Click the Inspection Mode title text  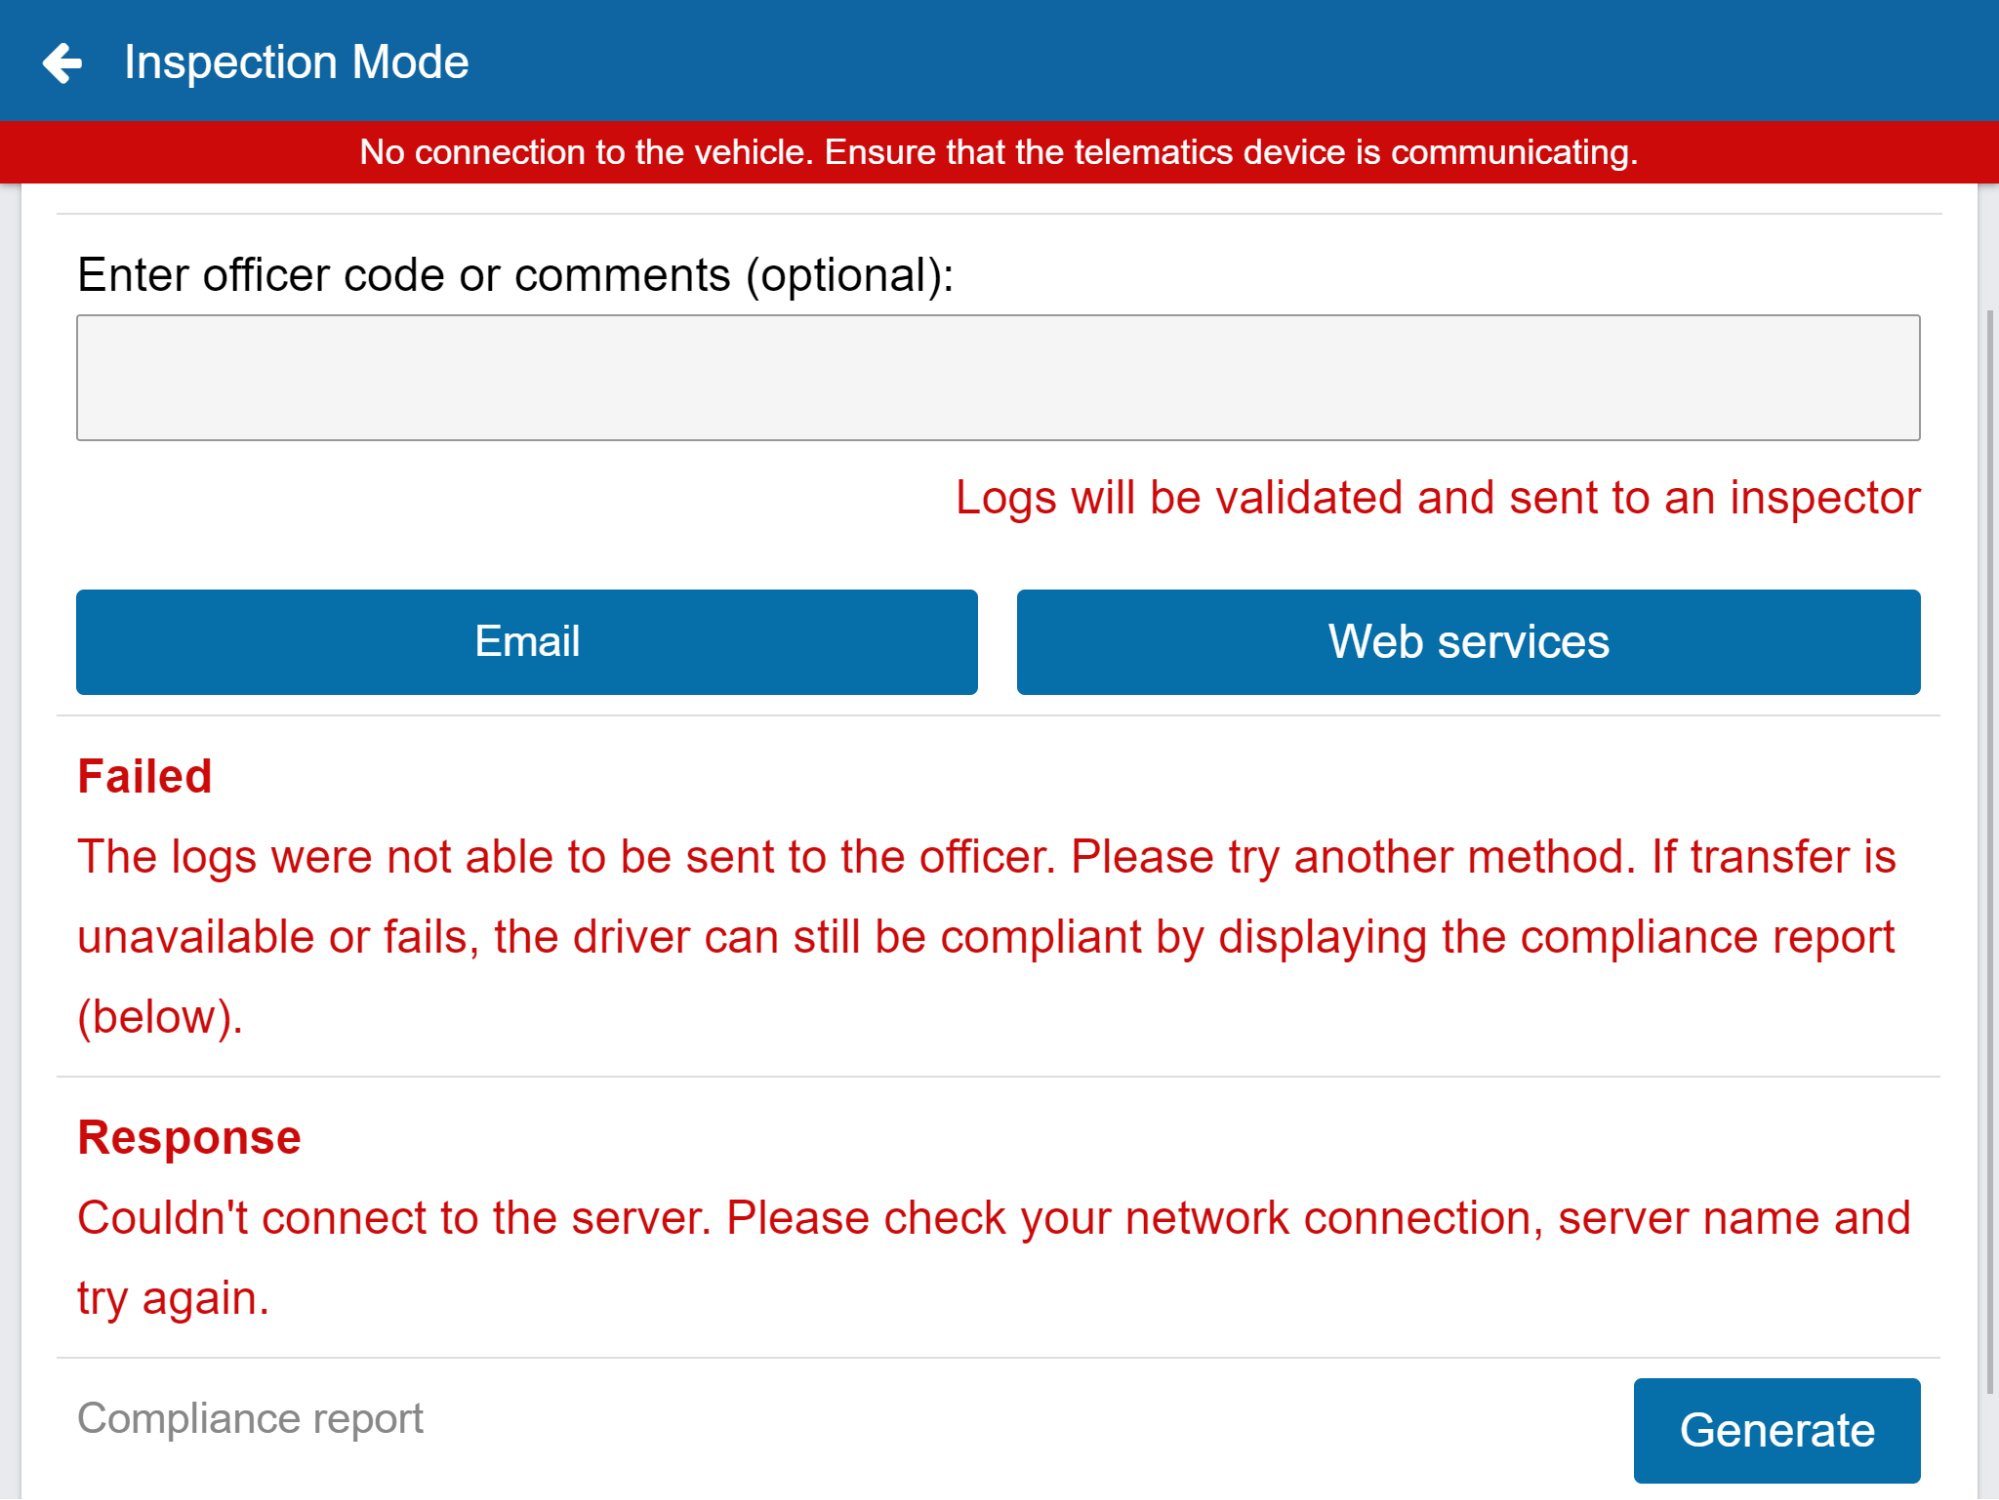tap(296, 63)
